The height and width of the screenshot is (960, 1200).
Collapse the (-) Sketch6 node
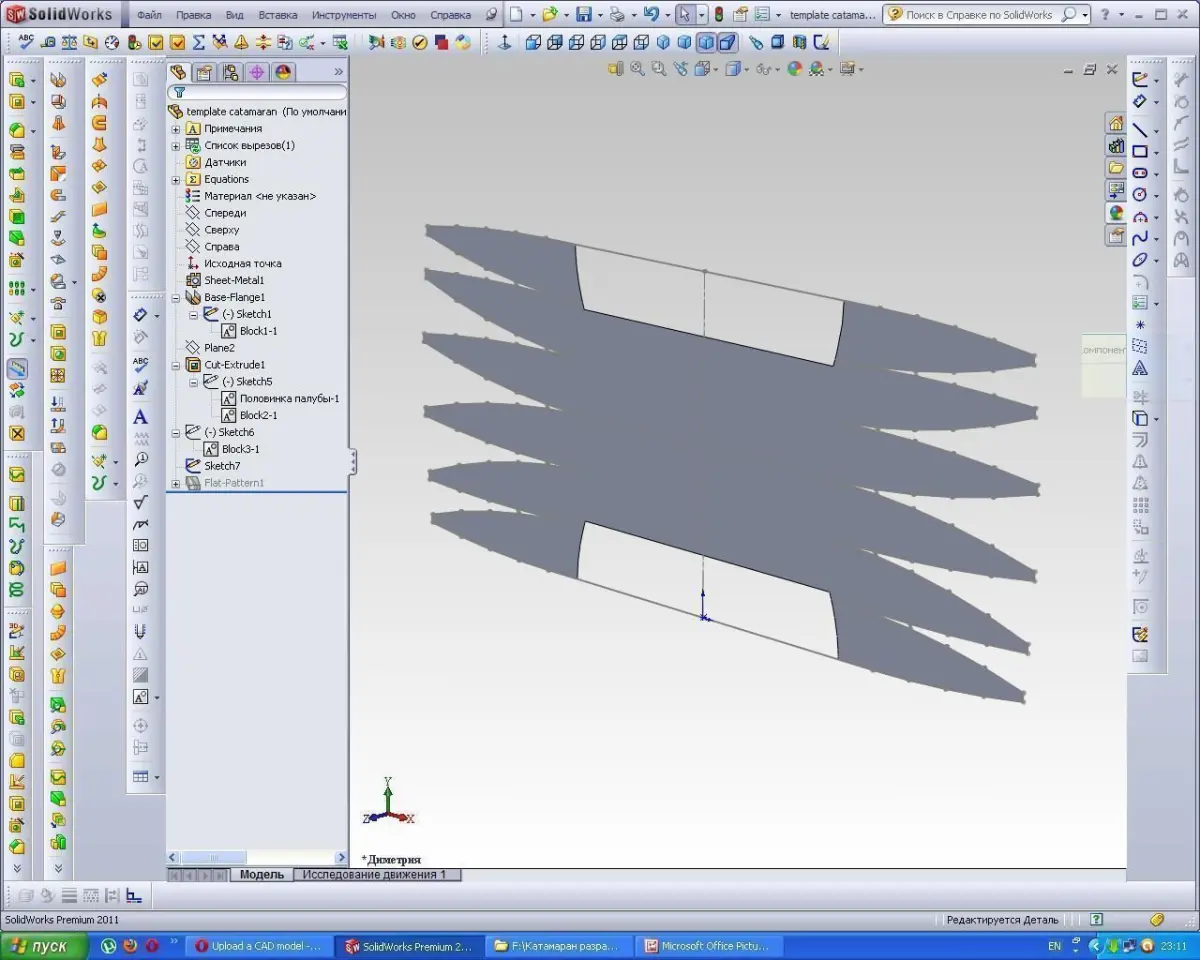pos(176,433)
